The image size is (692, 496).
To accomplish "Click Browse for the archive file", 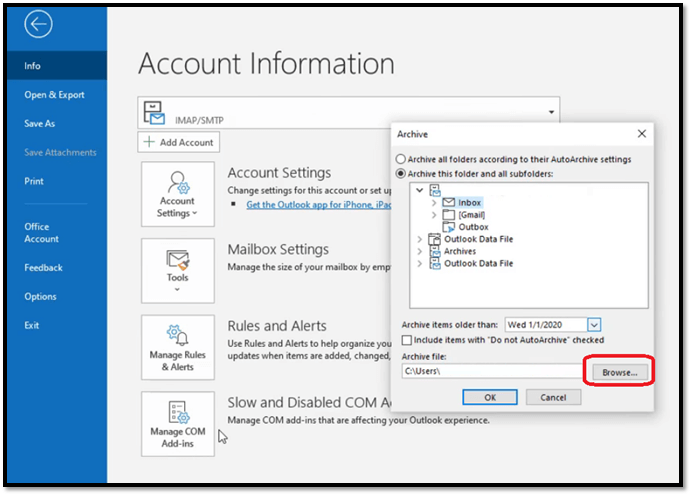I will tap(620, 372).
